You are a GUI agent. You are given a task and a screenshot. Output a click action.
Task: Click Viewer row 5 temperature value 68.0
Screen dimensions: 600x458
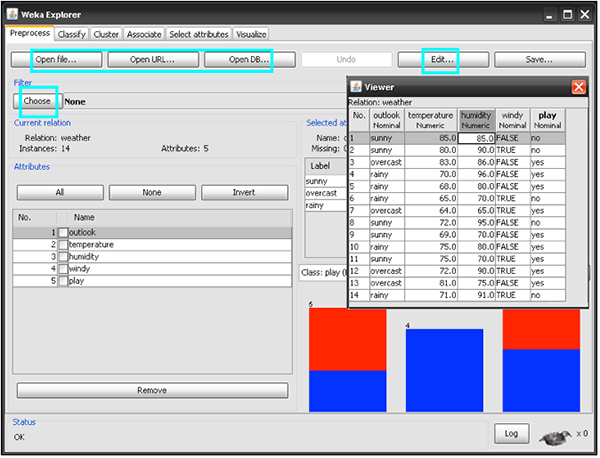click(x=431, y=187)
